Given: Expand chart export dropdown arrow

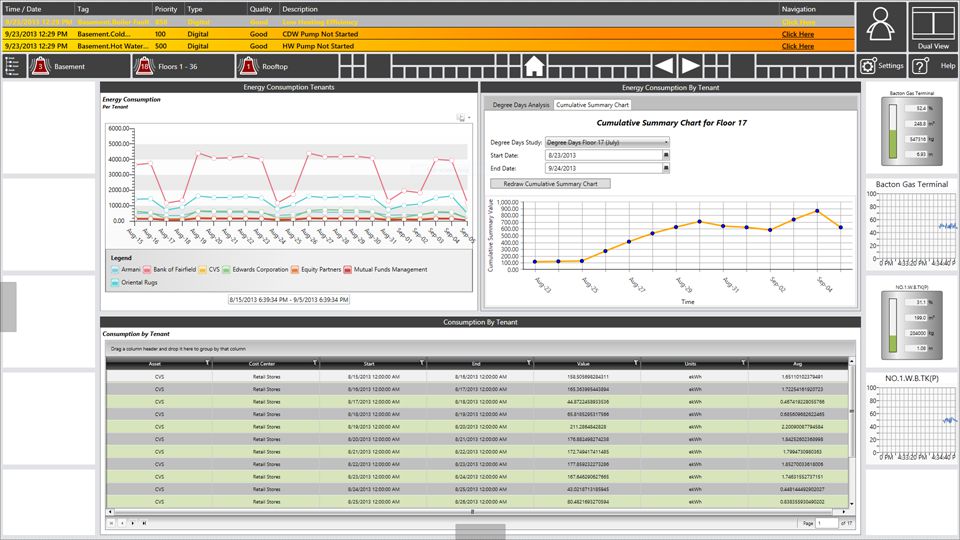Looking at the screenshot, I should [469, 118].
